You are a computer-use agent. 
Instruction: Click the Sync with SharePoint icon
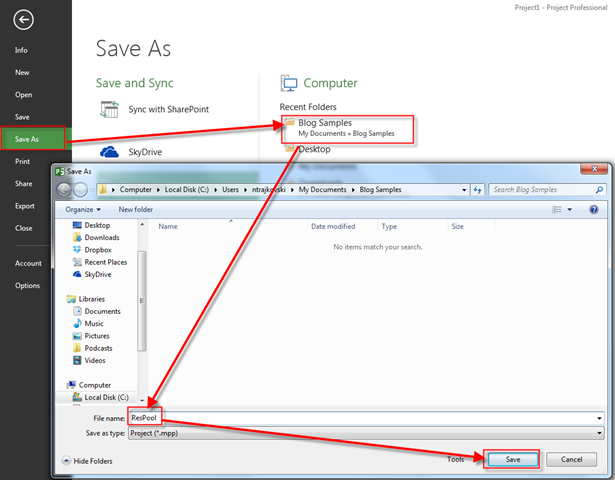click(110, 109)
